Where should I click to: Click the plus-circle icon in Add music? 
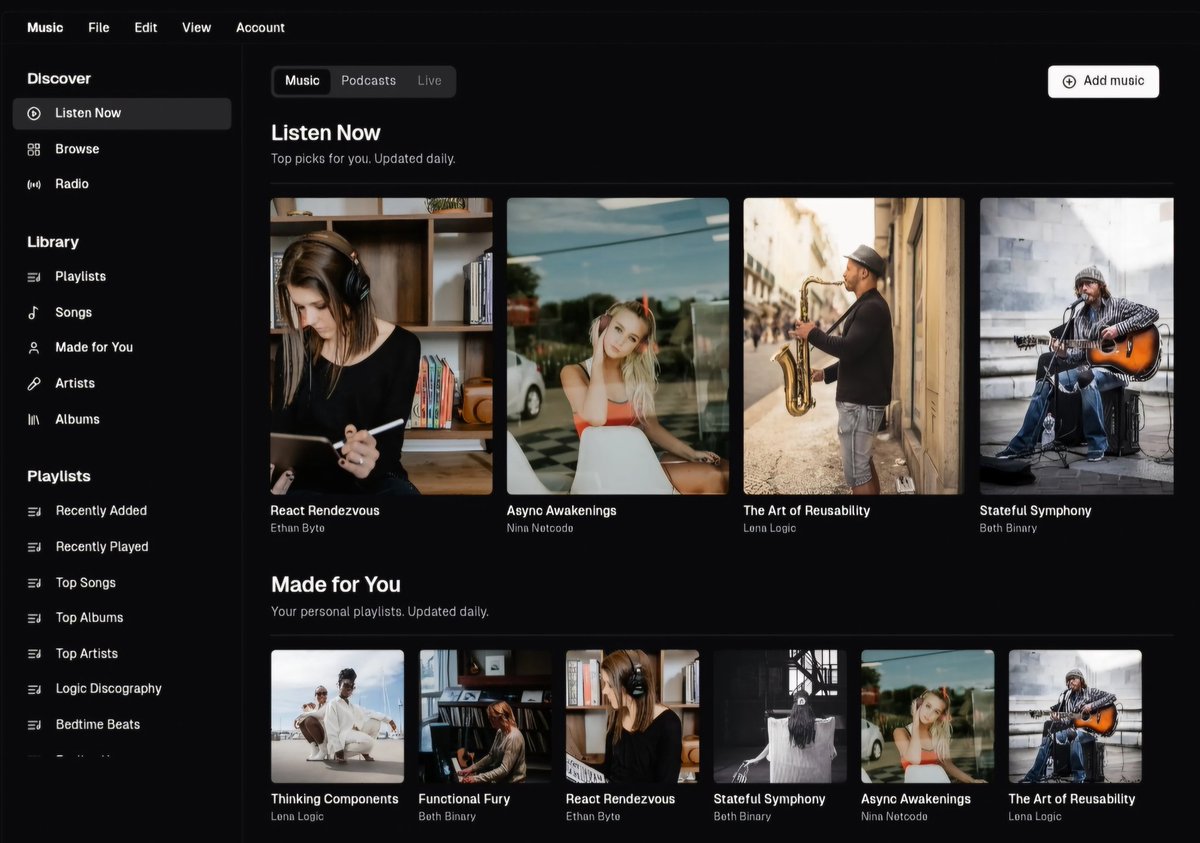[x=1069, y=82]
